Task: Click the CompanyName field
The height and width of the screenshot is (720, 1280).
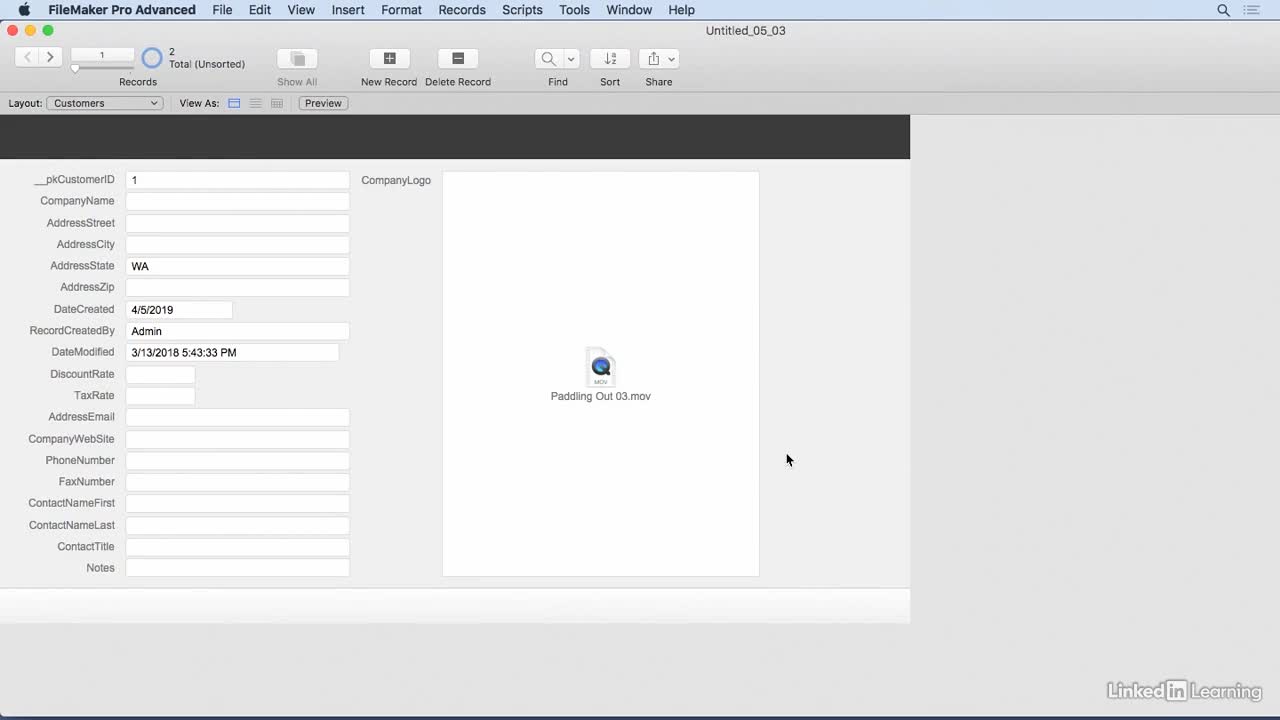Action: point(237,201)
